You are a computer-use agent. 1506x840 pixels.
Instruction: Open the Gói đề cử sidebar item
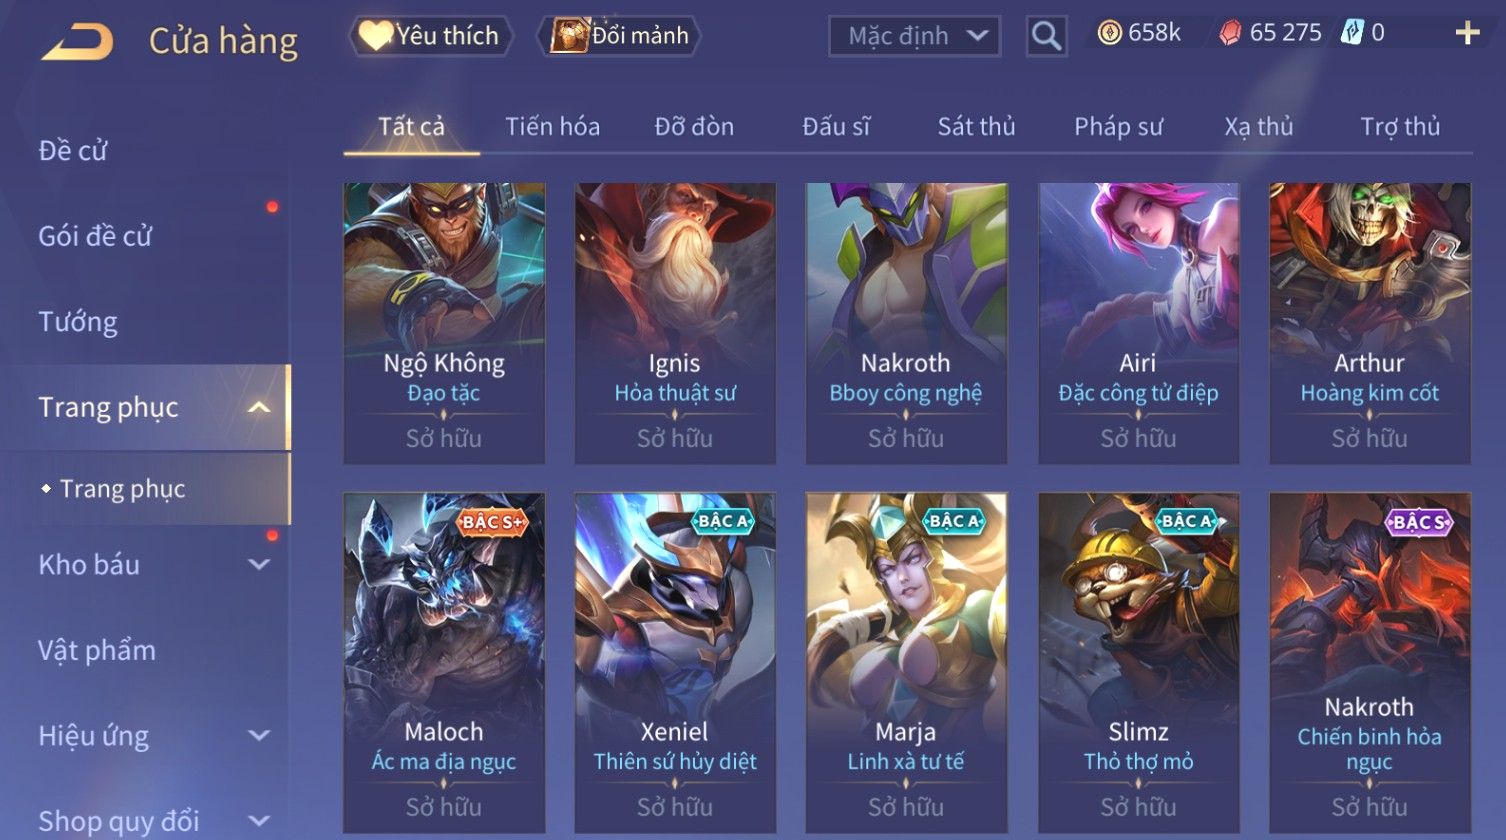pos(95,236)
